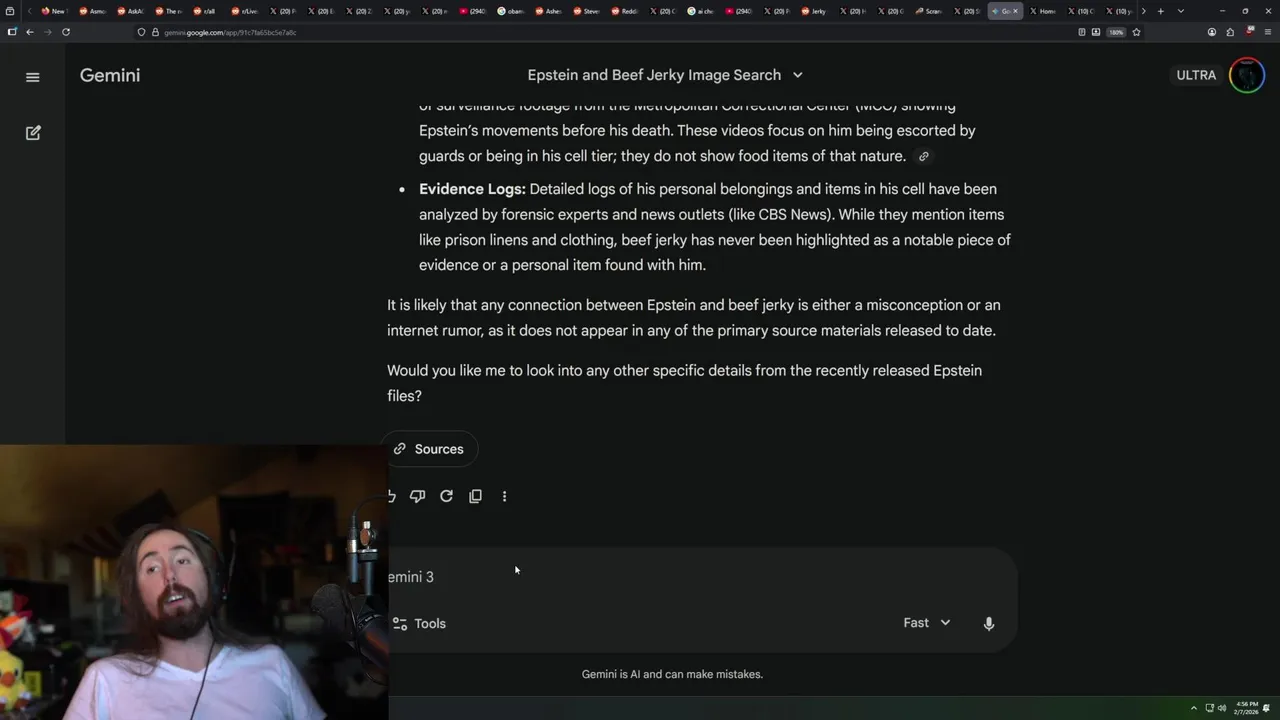Click the 'Evidence Logs:' bold heading
The height and width of the screenshot is (720, 1280).
472,189
